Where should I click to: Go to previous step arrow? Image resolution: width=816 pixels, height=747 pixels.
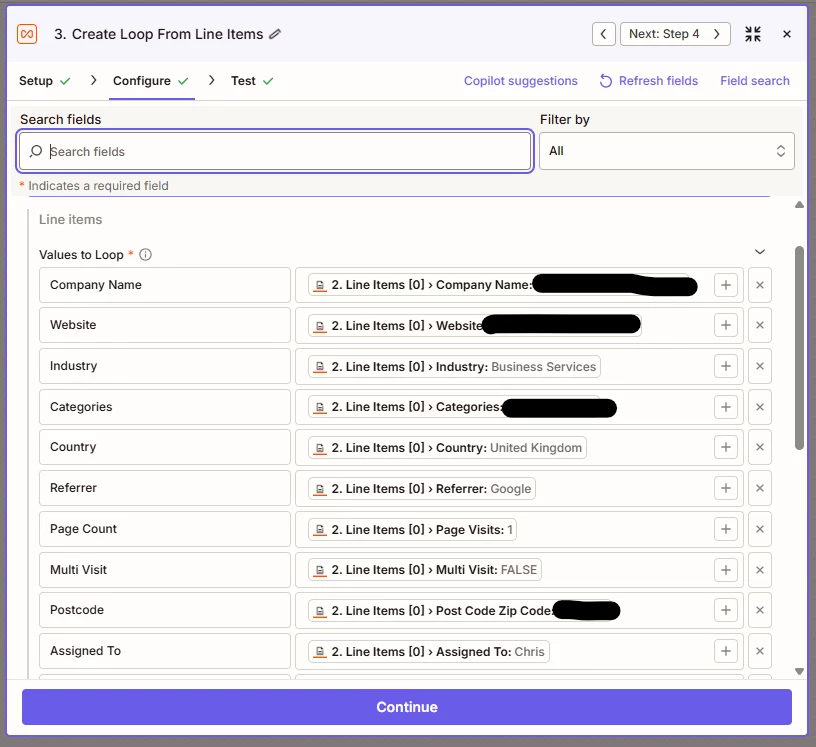[604, 34]
